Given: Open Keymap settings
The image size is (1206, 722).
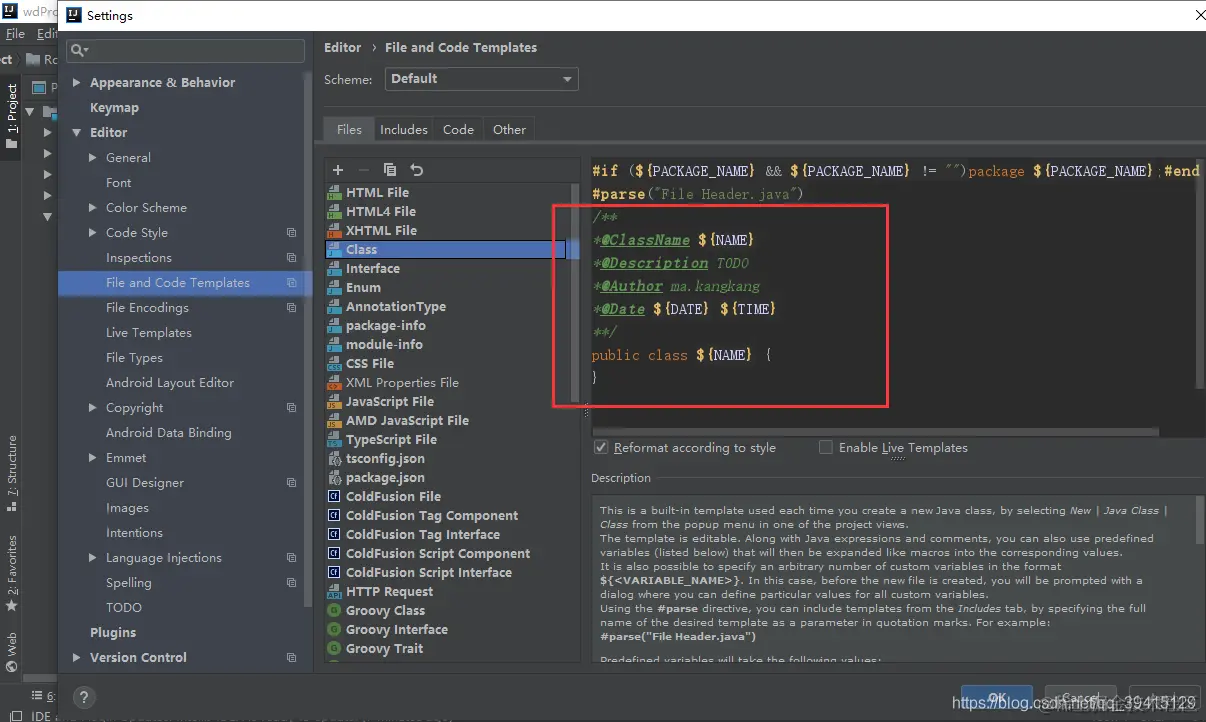Looking at the screenshot, I should (114, 108).
